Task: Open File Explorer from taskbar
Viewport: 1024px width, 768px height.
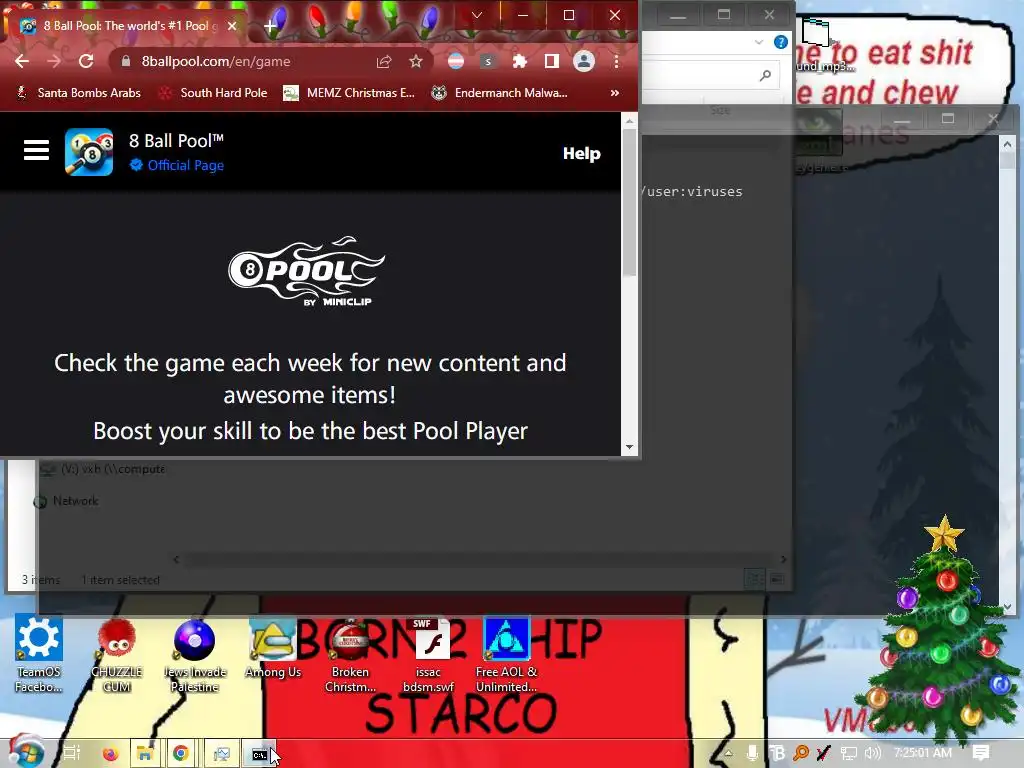Action: click(144, 754)
